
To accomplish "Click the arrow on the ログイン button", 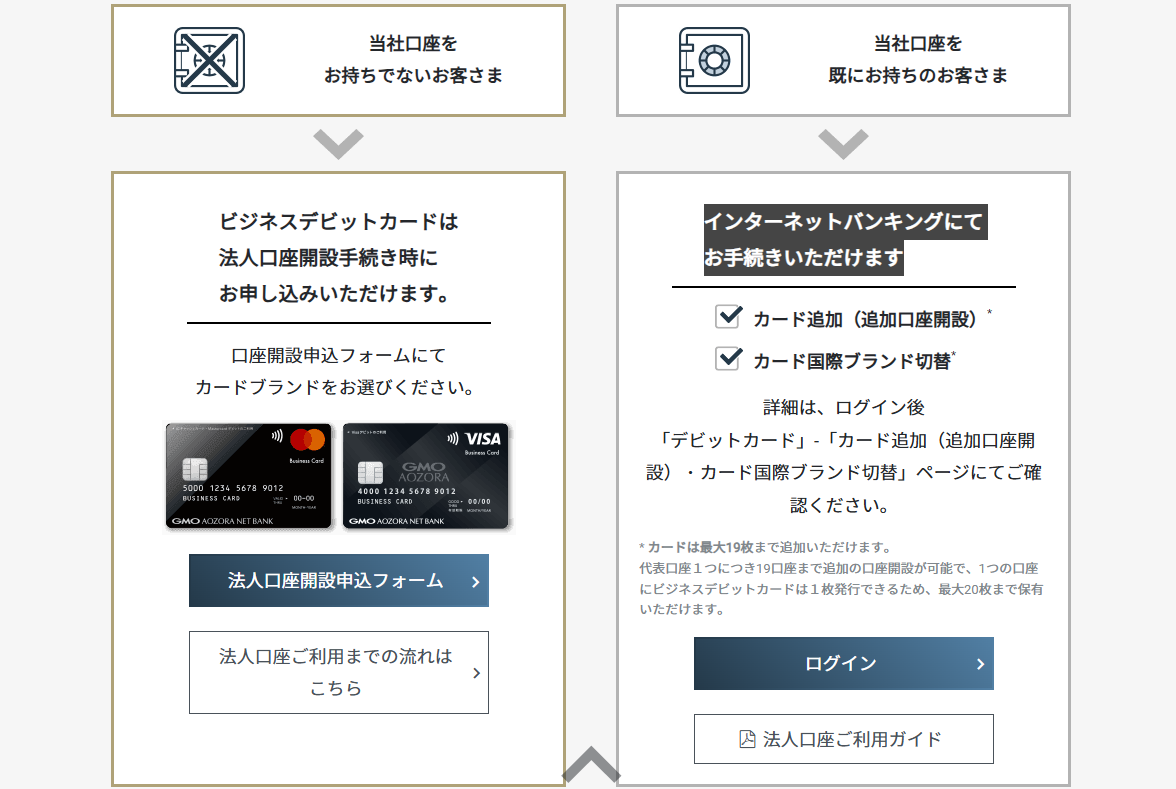I will (980, 664).
